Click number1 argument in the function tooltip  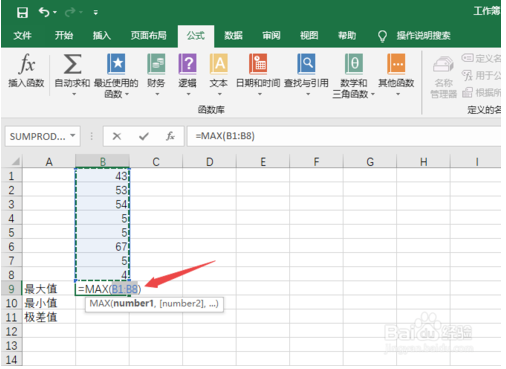click(x=133, y=303)
